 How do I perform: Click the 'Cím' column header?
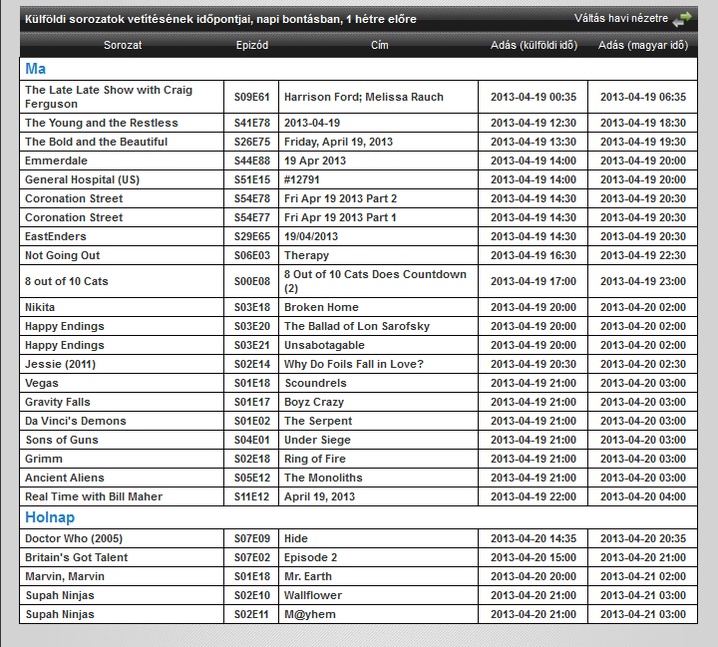379,45
